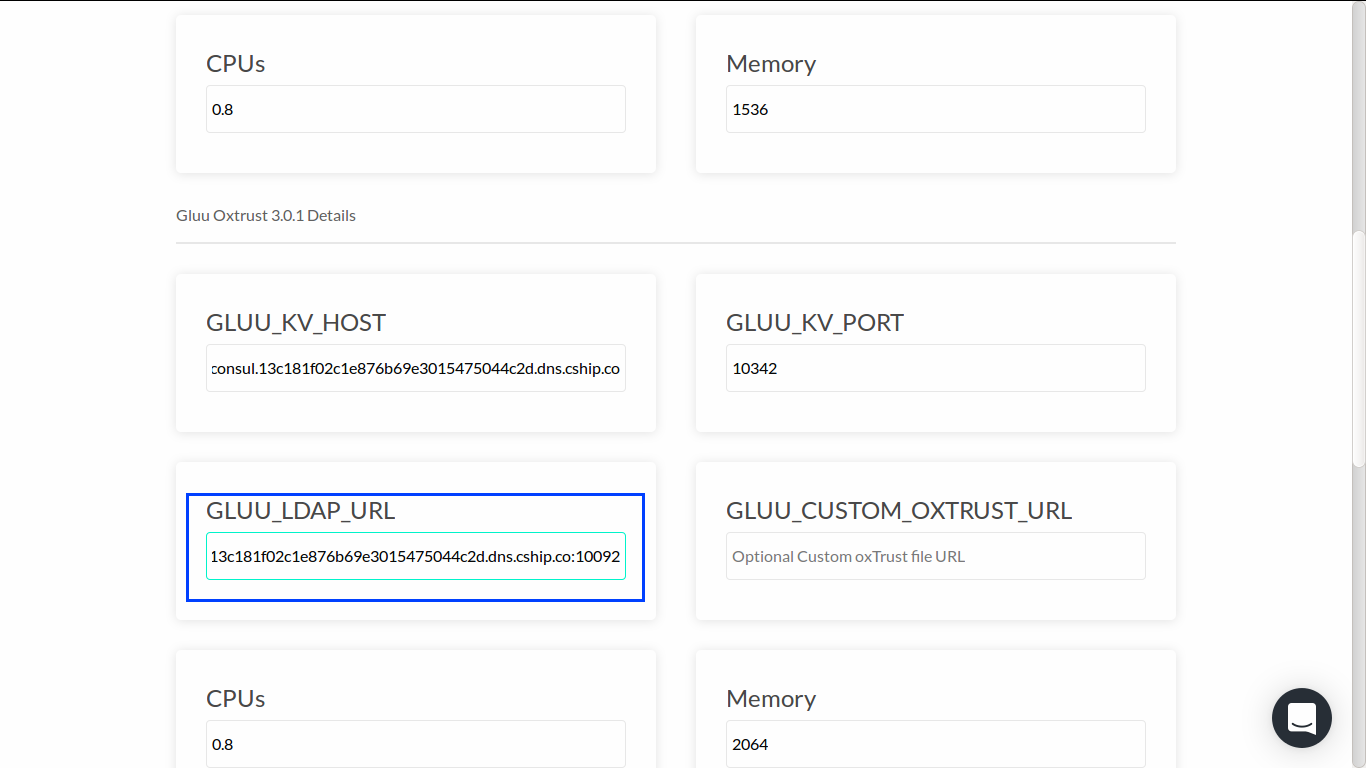1366x768 pixels.
Task: Click into the GLUU_LDAP_URL text box
Action: coord(415,556)
